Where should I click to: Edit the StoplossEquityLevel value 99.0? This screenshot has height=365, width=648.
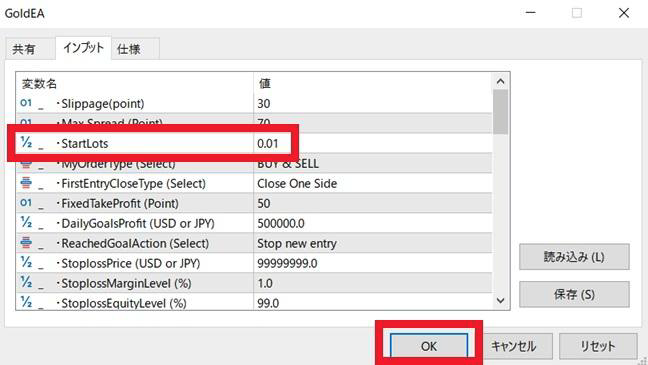(268, 303)
